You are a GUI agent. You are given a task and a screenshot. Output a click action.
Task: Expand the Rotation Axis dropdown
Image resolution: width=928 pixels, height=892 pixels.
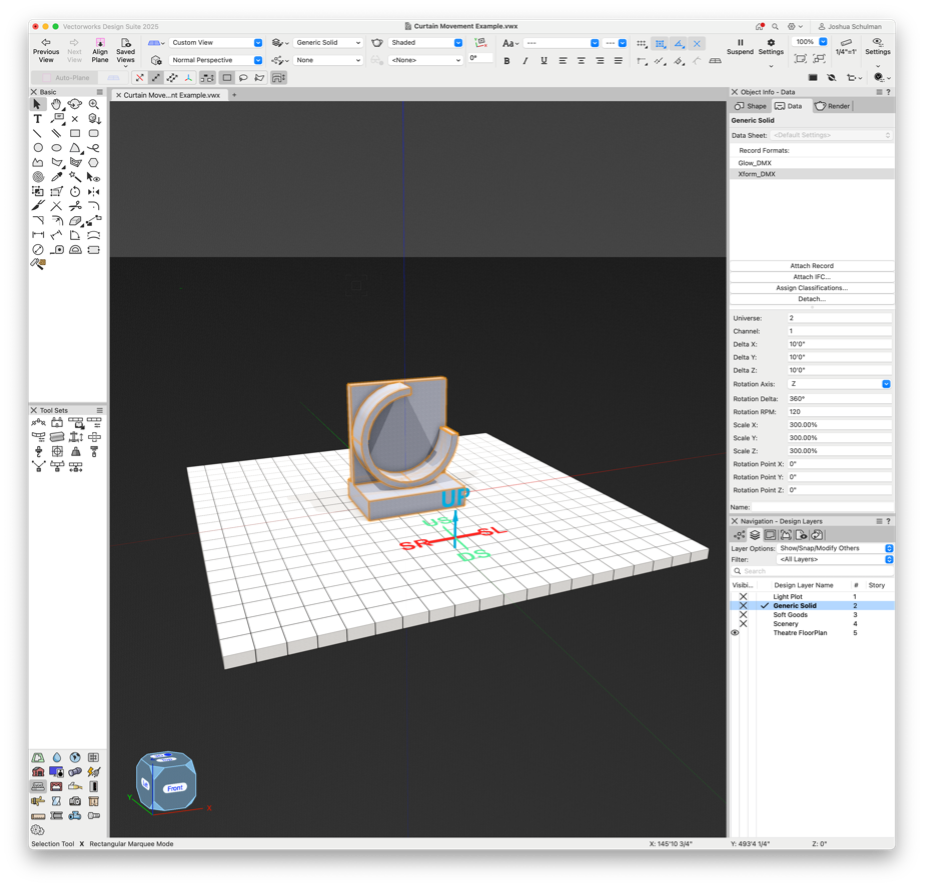(838, 384)
